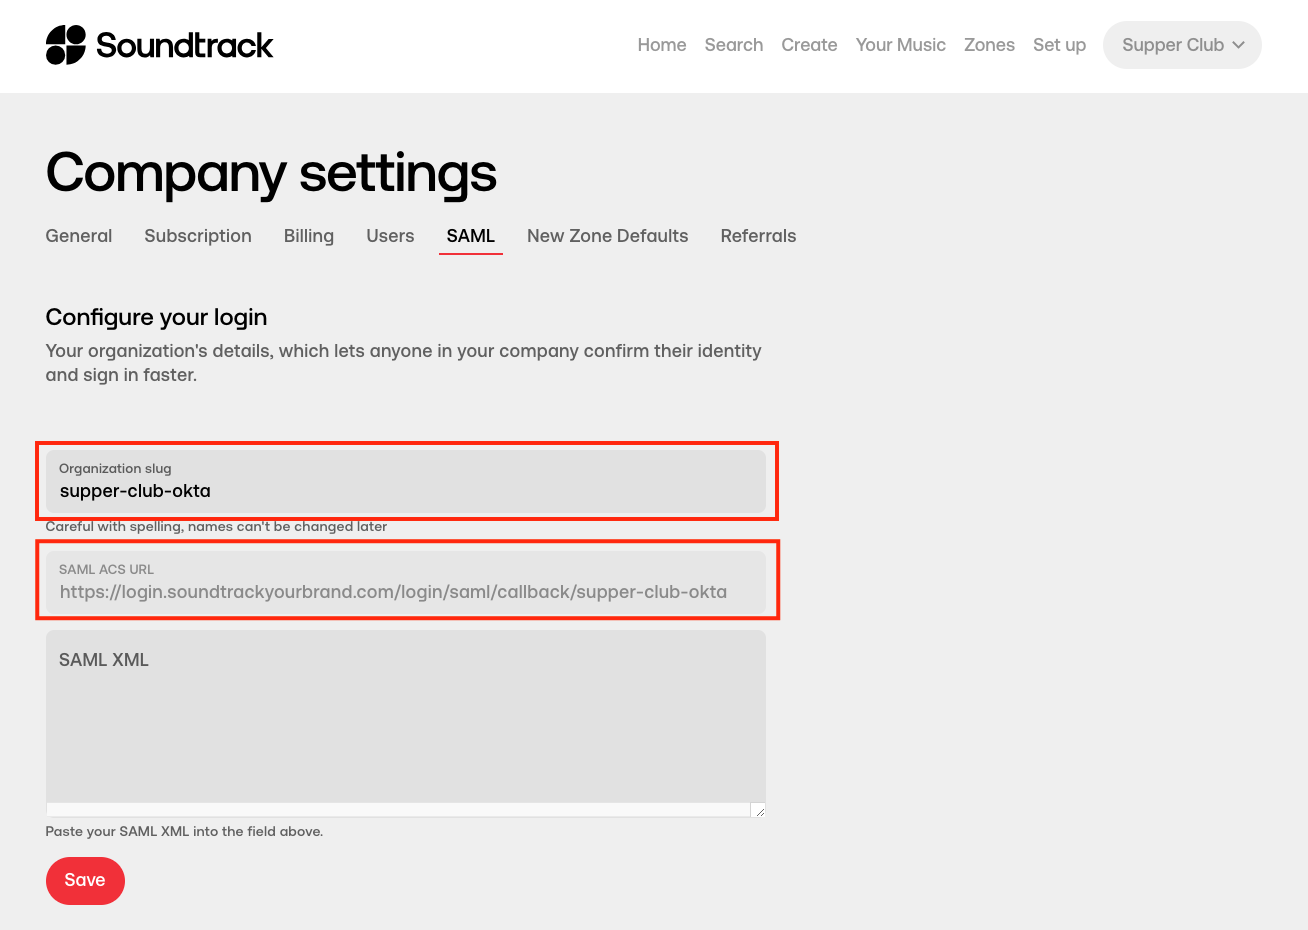
Task: Open the New Zone Defaults tab
Action: [608, 236]
